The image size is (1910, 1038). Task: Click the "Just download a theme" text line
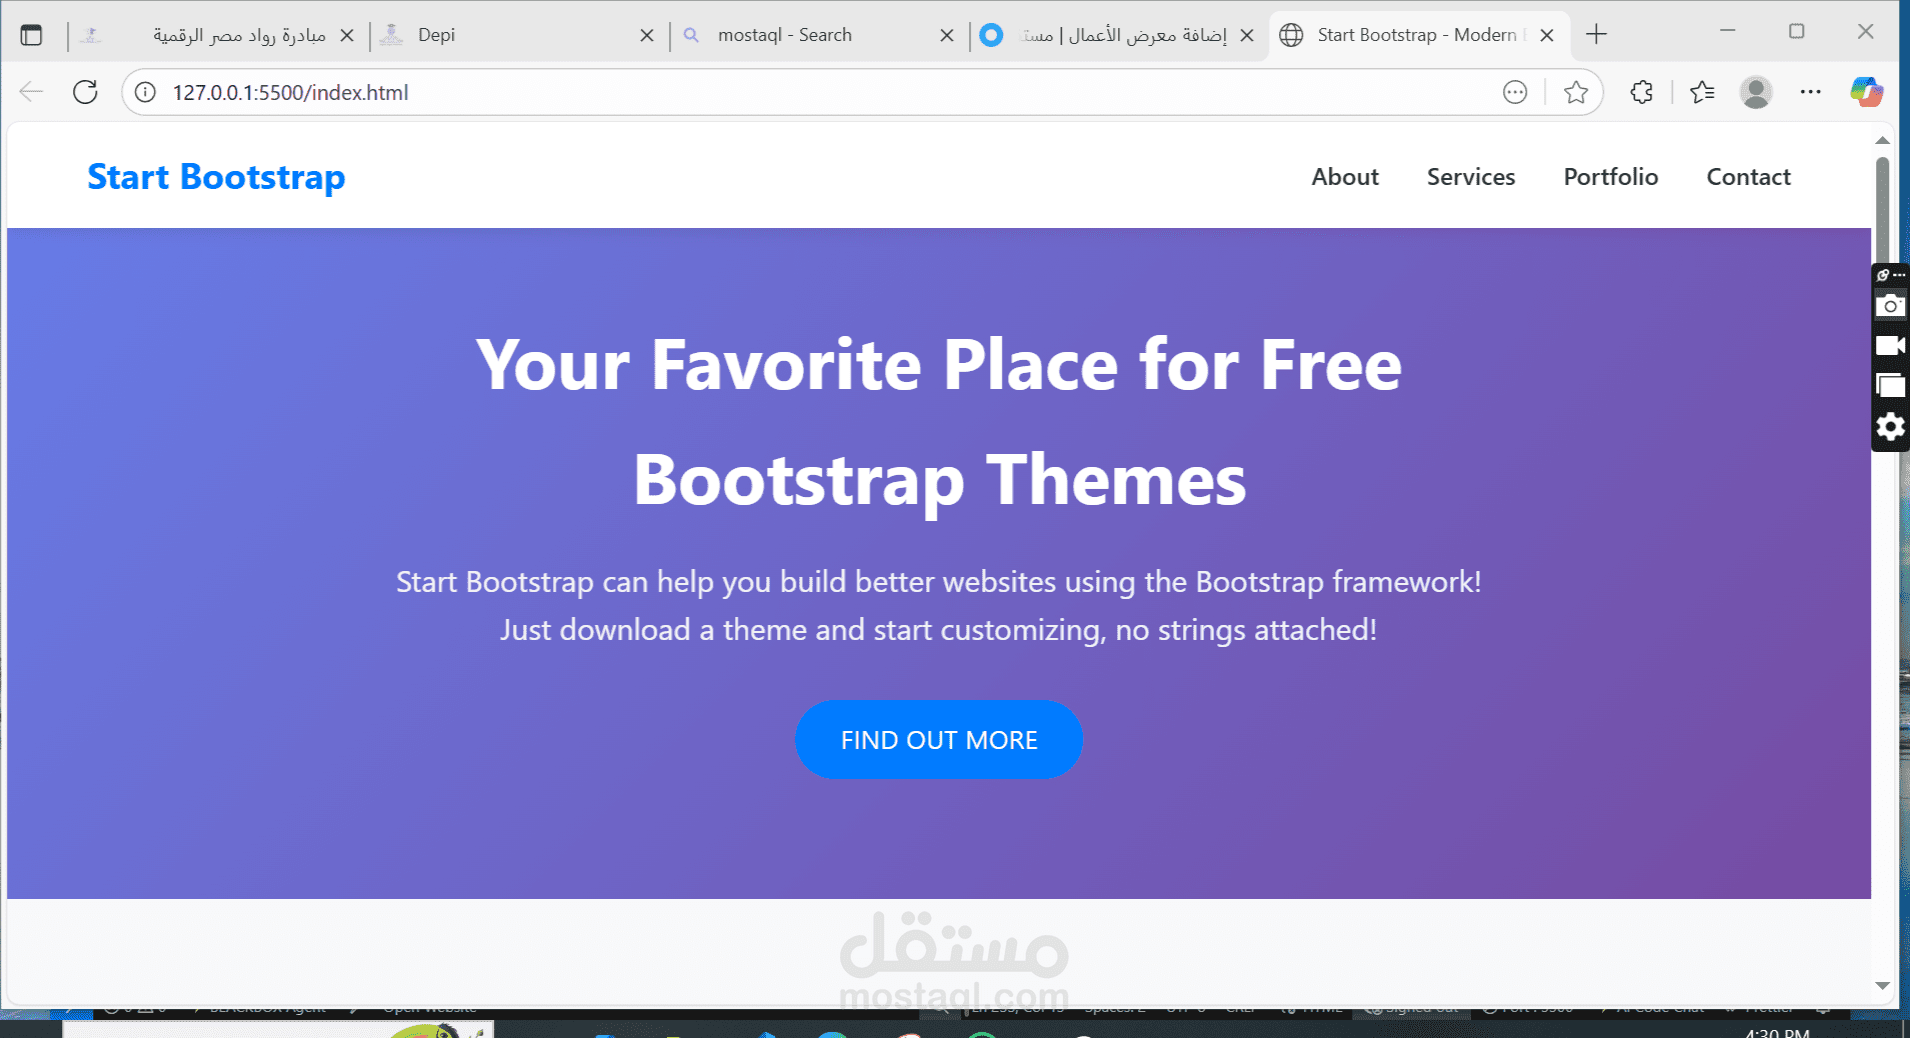[x=939, y=630]
